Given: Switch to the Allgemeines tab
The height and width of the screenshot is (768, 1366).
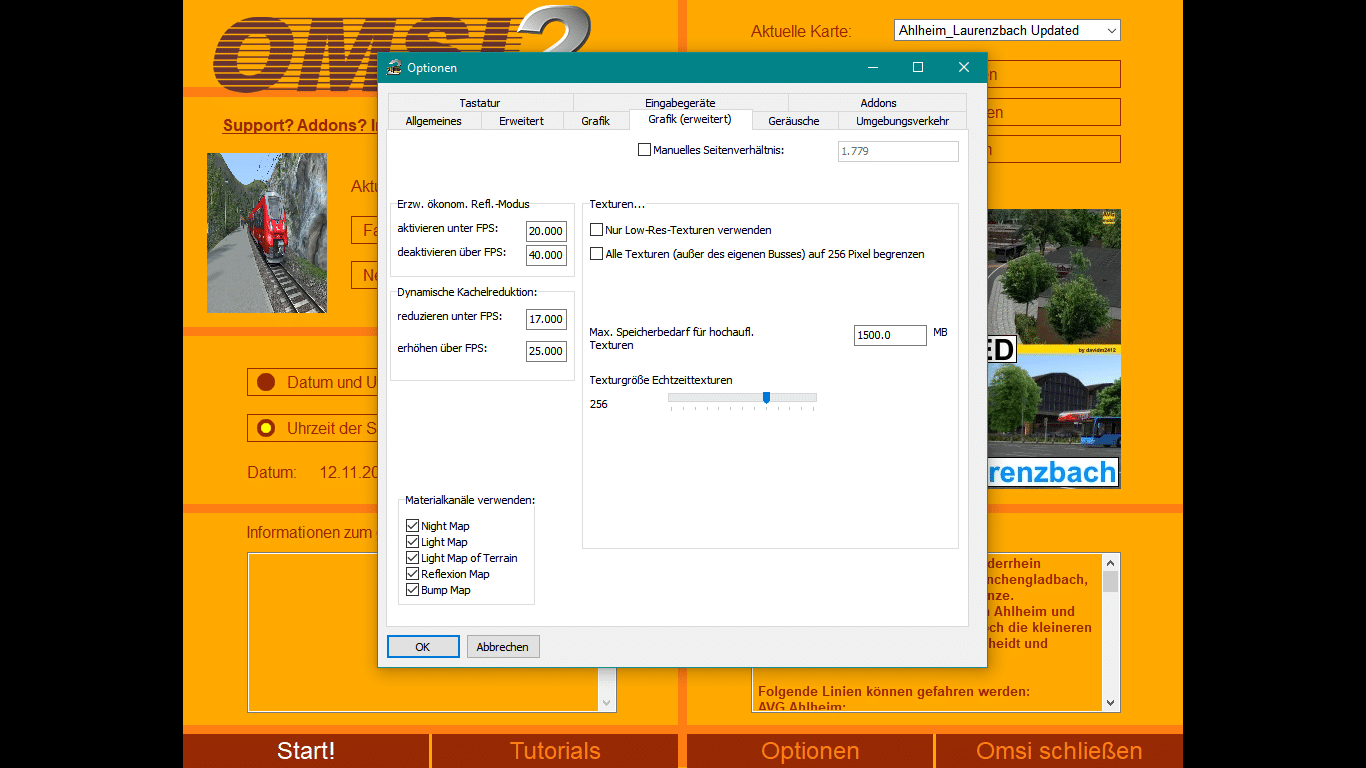Looking at the screenshot, I should [433, 121].
